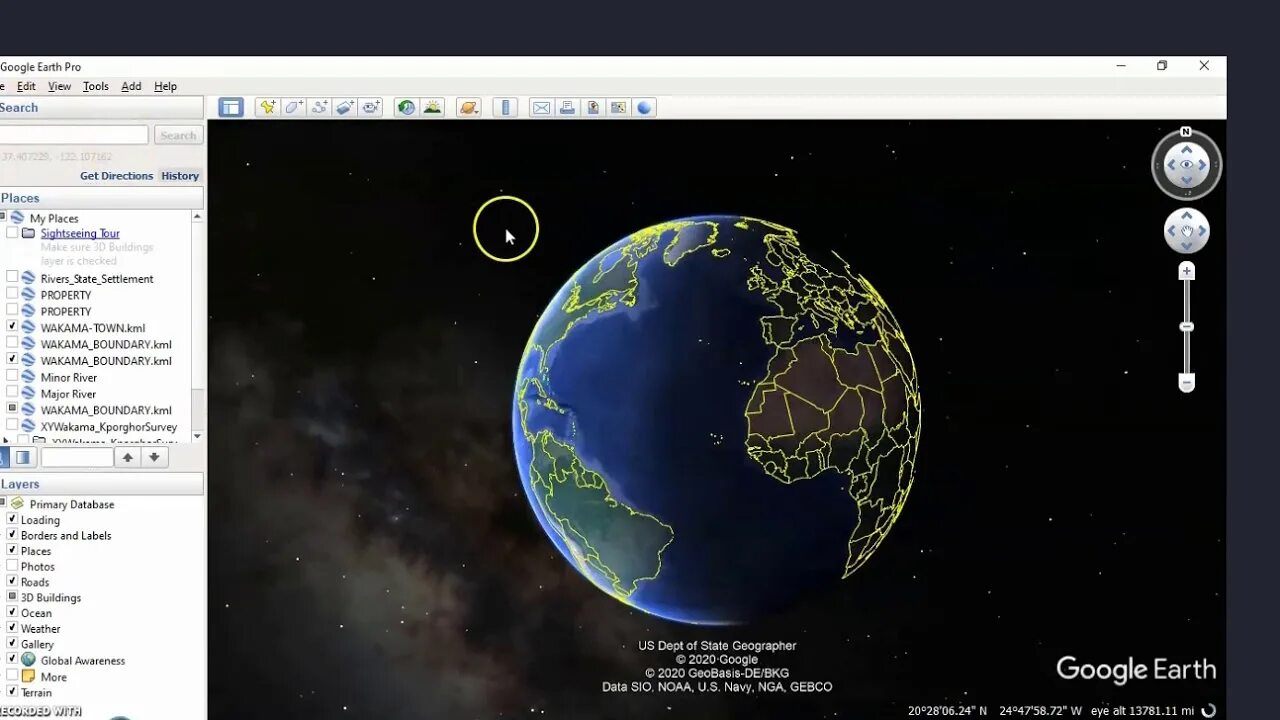
Task: Turn off the Weather layer
Action: [12, 628]
